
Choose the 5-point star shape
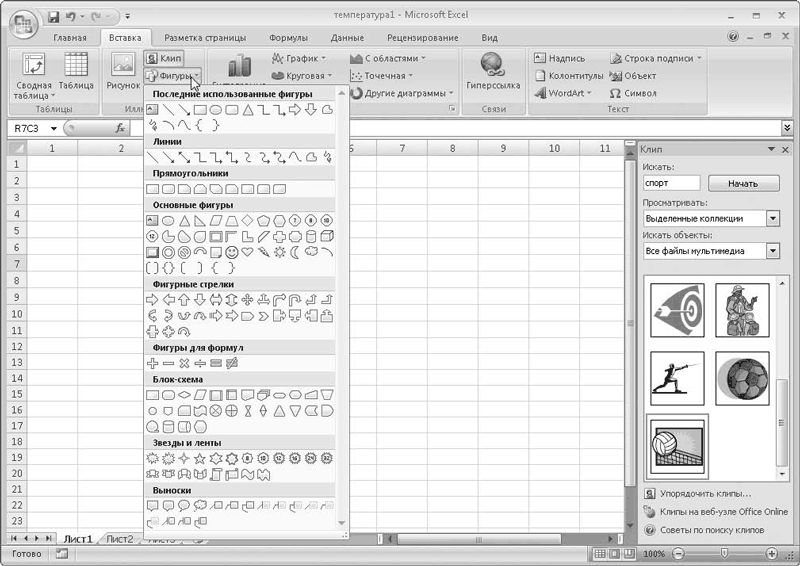[200, 458]
